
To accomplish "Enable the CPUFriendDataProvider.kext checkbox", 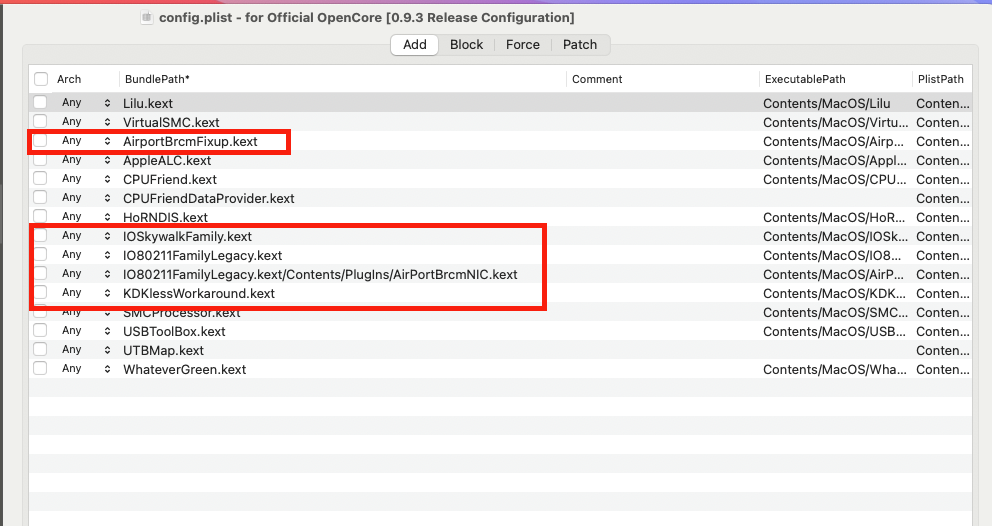I will click(x=40, y=197).
